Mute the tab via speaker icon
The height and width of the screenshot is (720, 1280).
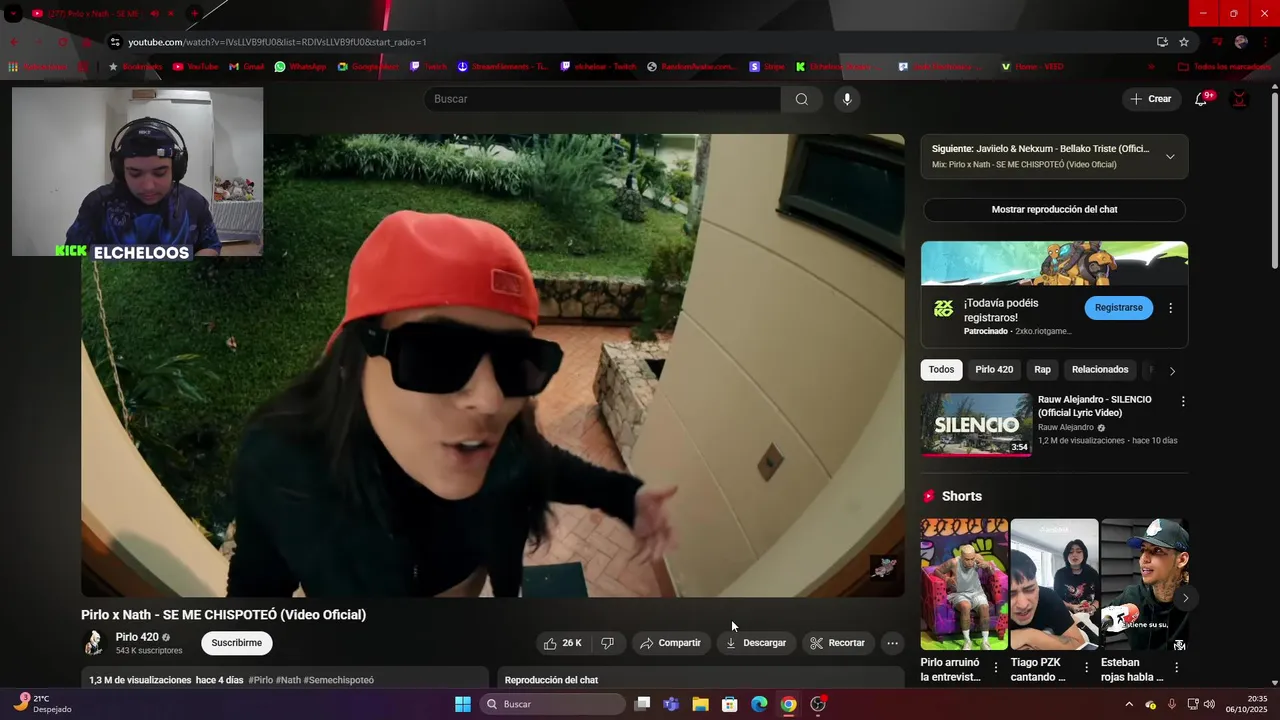(x=154, y=14)
